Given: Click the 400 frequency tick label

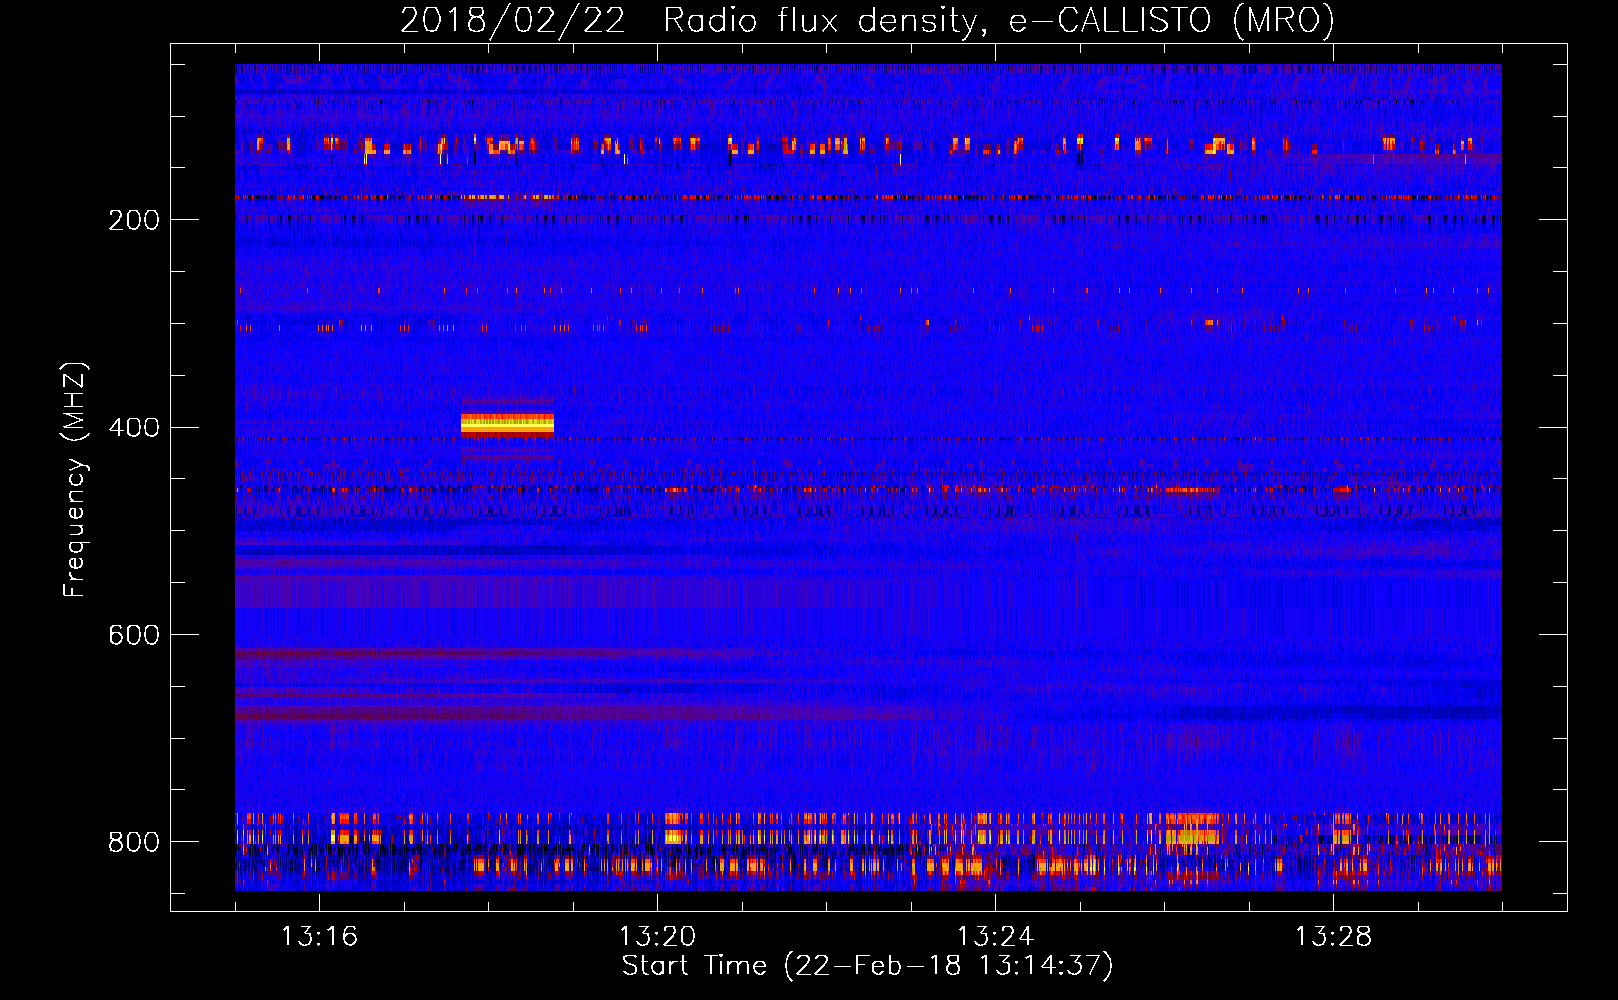Looking at the screenshot, I should (x=134, y=428).
